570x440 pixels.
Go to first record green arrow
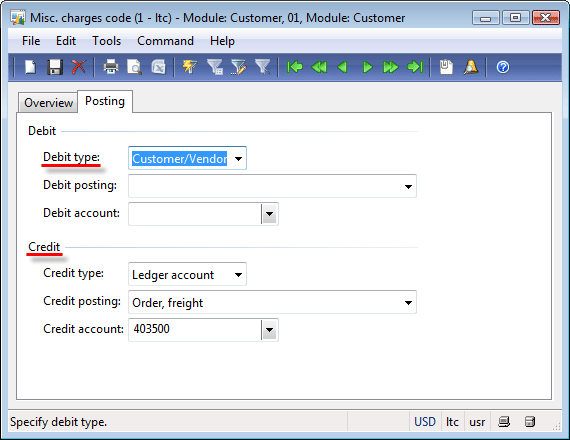295,67
